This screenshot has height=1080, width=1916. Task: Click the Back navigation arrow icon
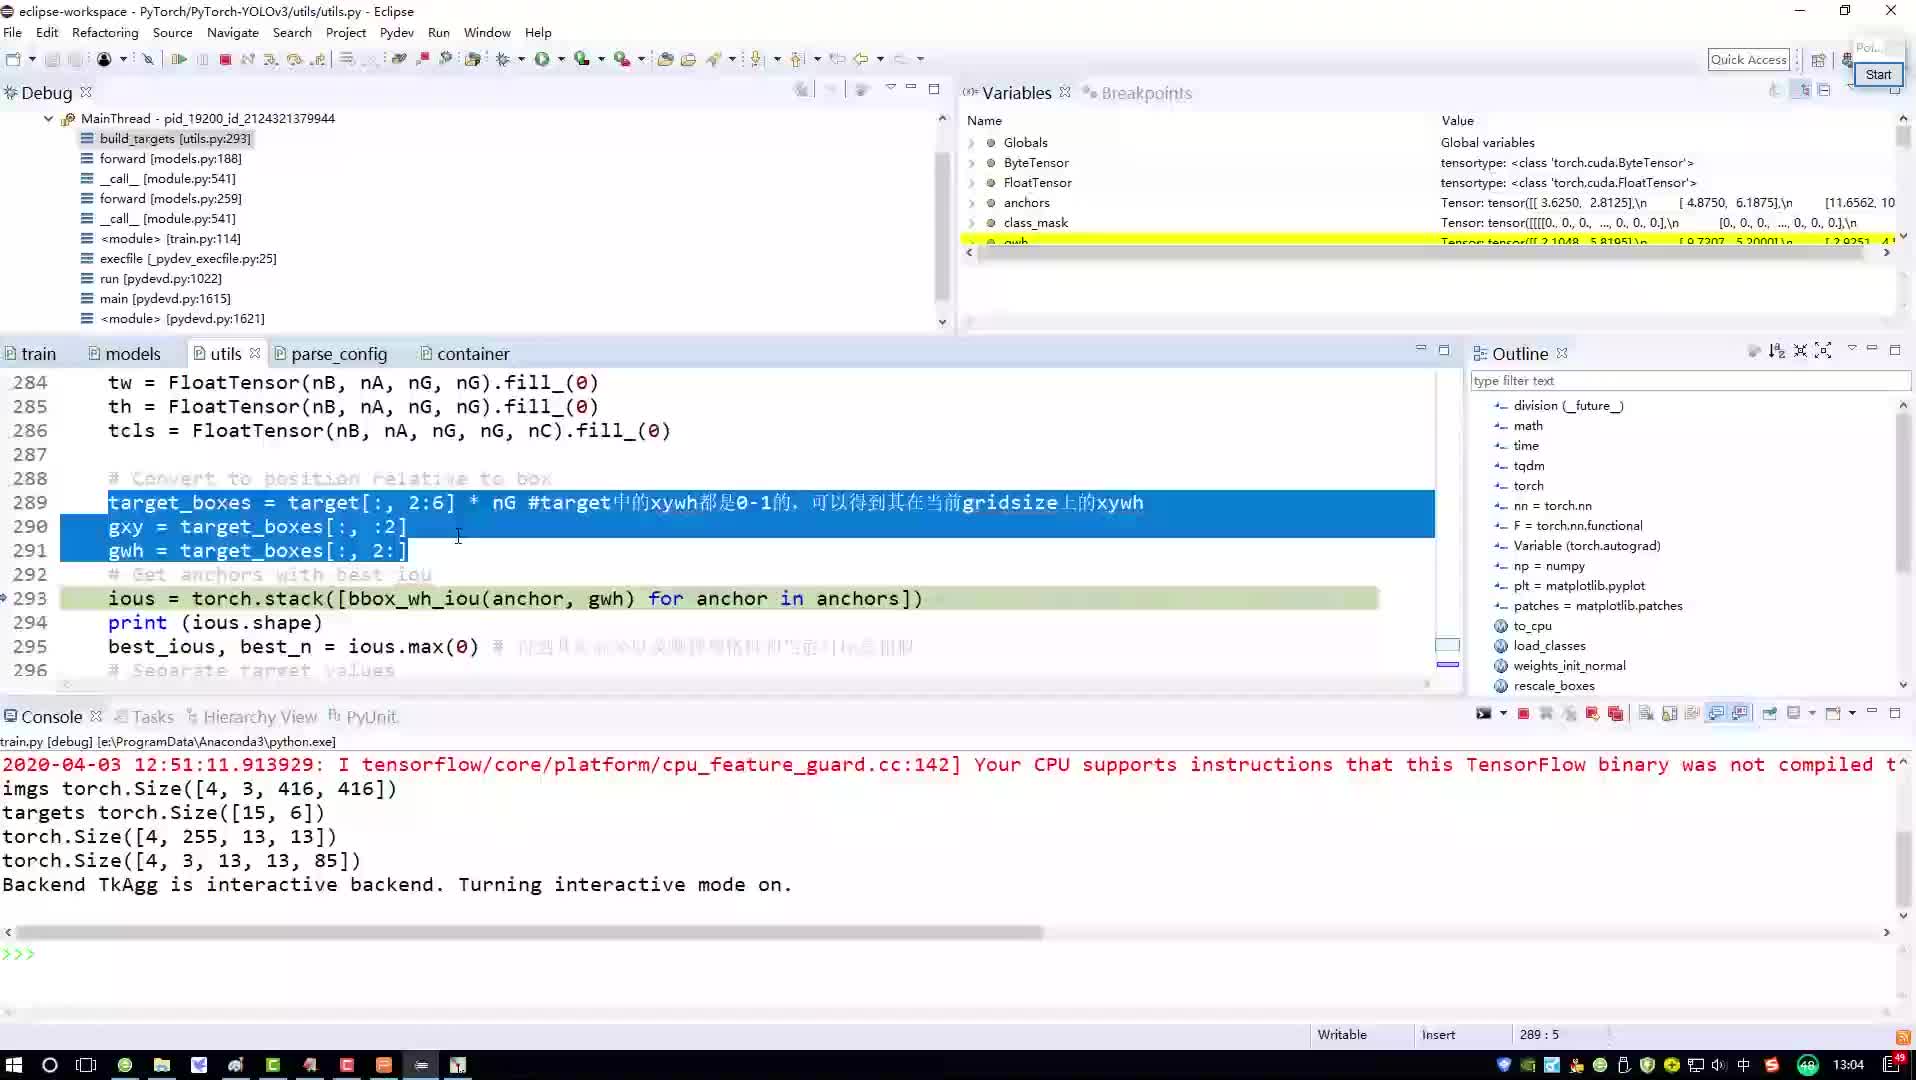[860, 59]
